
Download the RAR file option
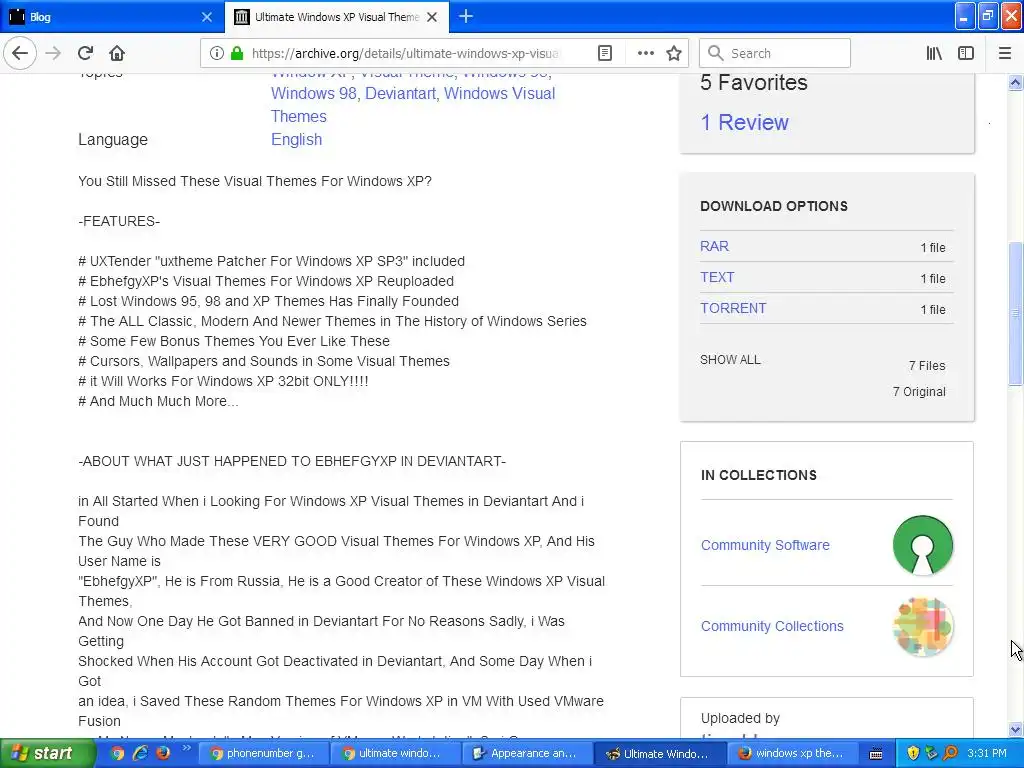click(714, 246)
